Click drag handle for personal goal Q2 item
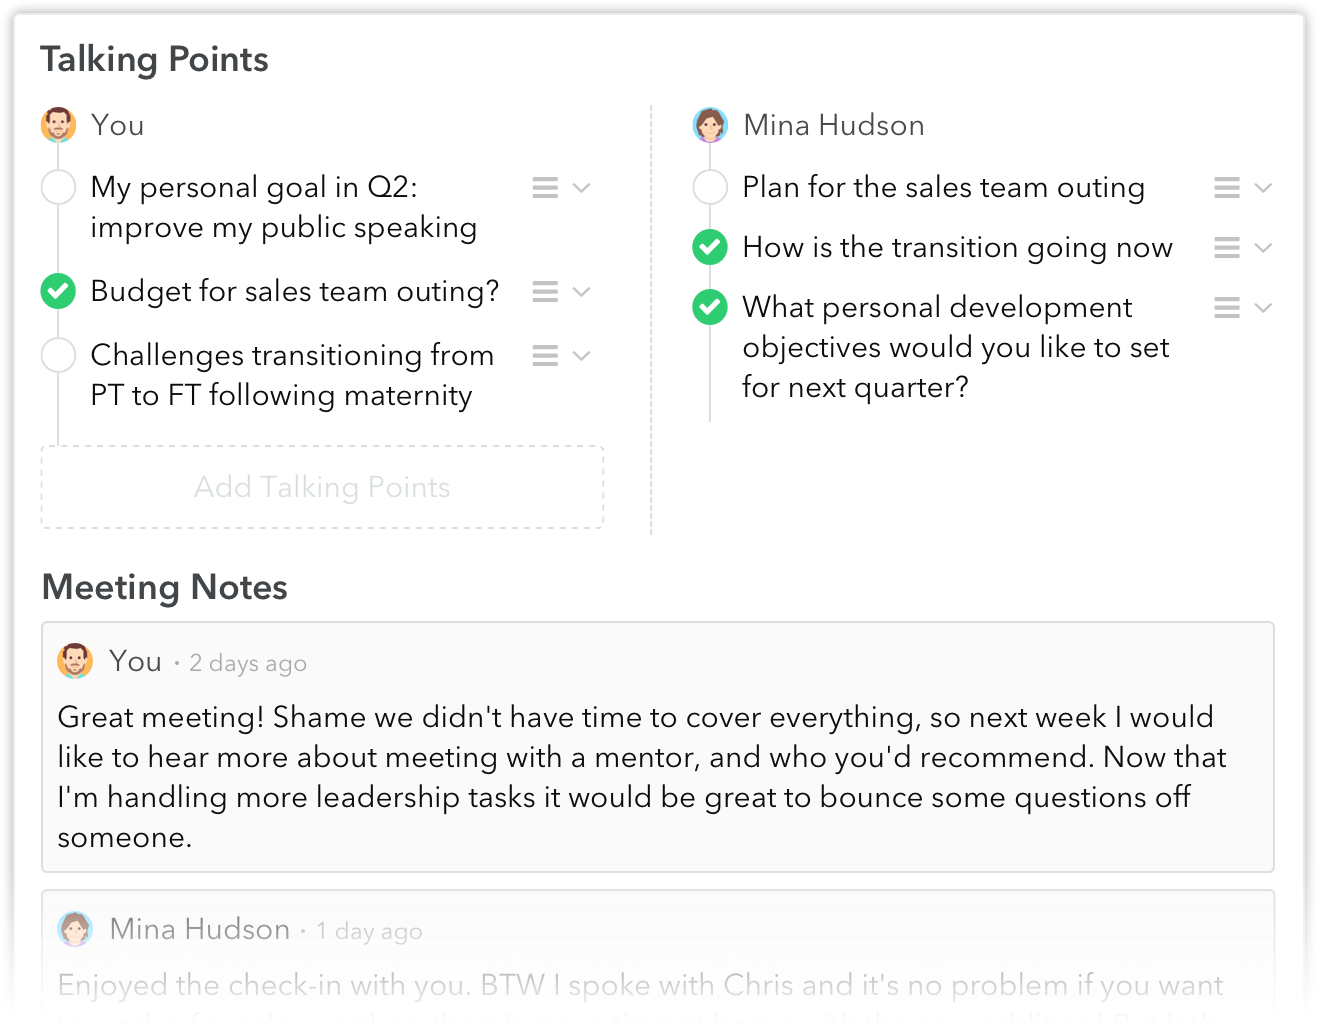 [x=545, y=188]
